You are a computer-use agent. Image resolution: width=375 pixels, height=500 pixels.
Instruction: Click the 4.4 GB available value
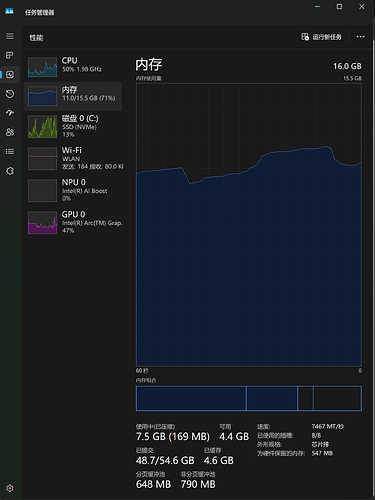[x=234, y=436]
